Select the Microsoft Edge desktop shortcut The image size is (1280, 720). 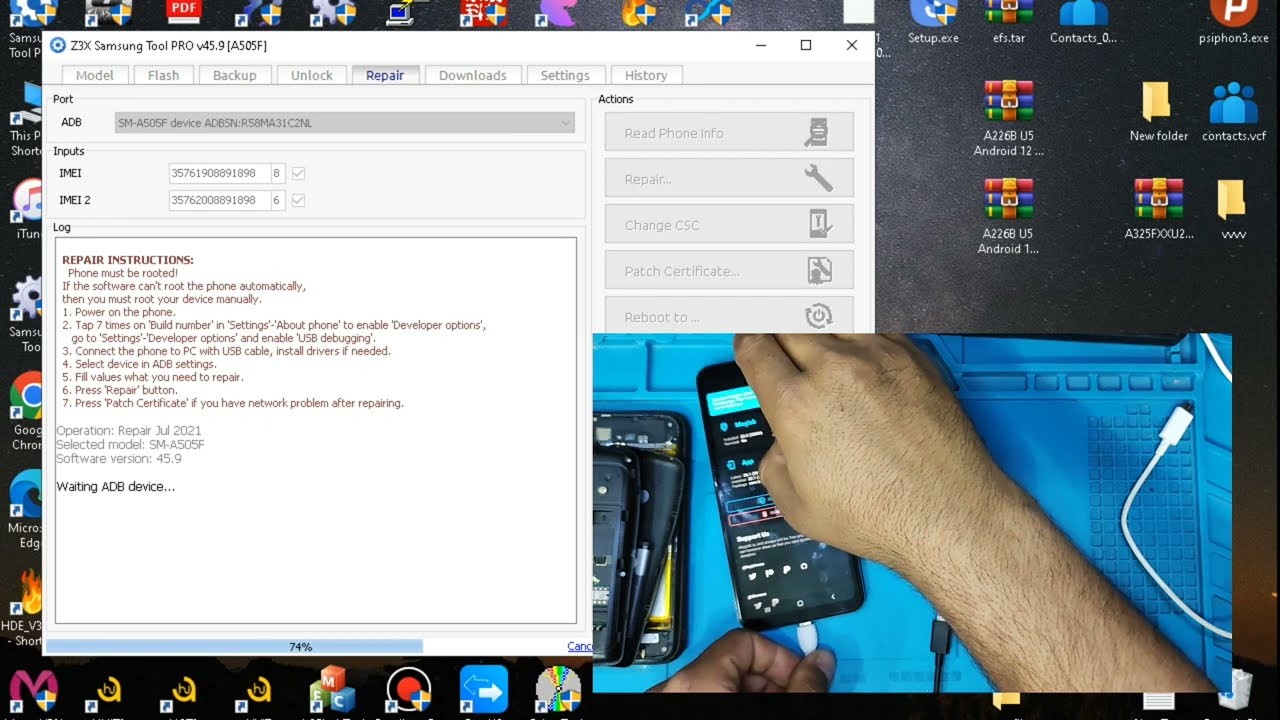click(x=25, y=509)
